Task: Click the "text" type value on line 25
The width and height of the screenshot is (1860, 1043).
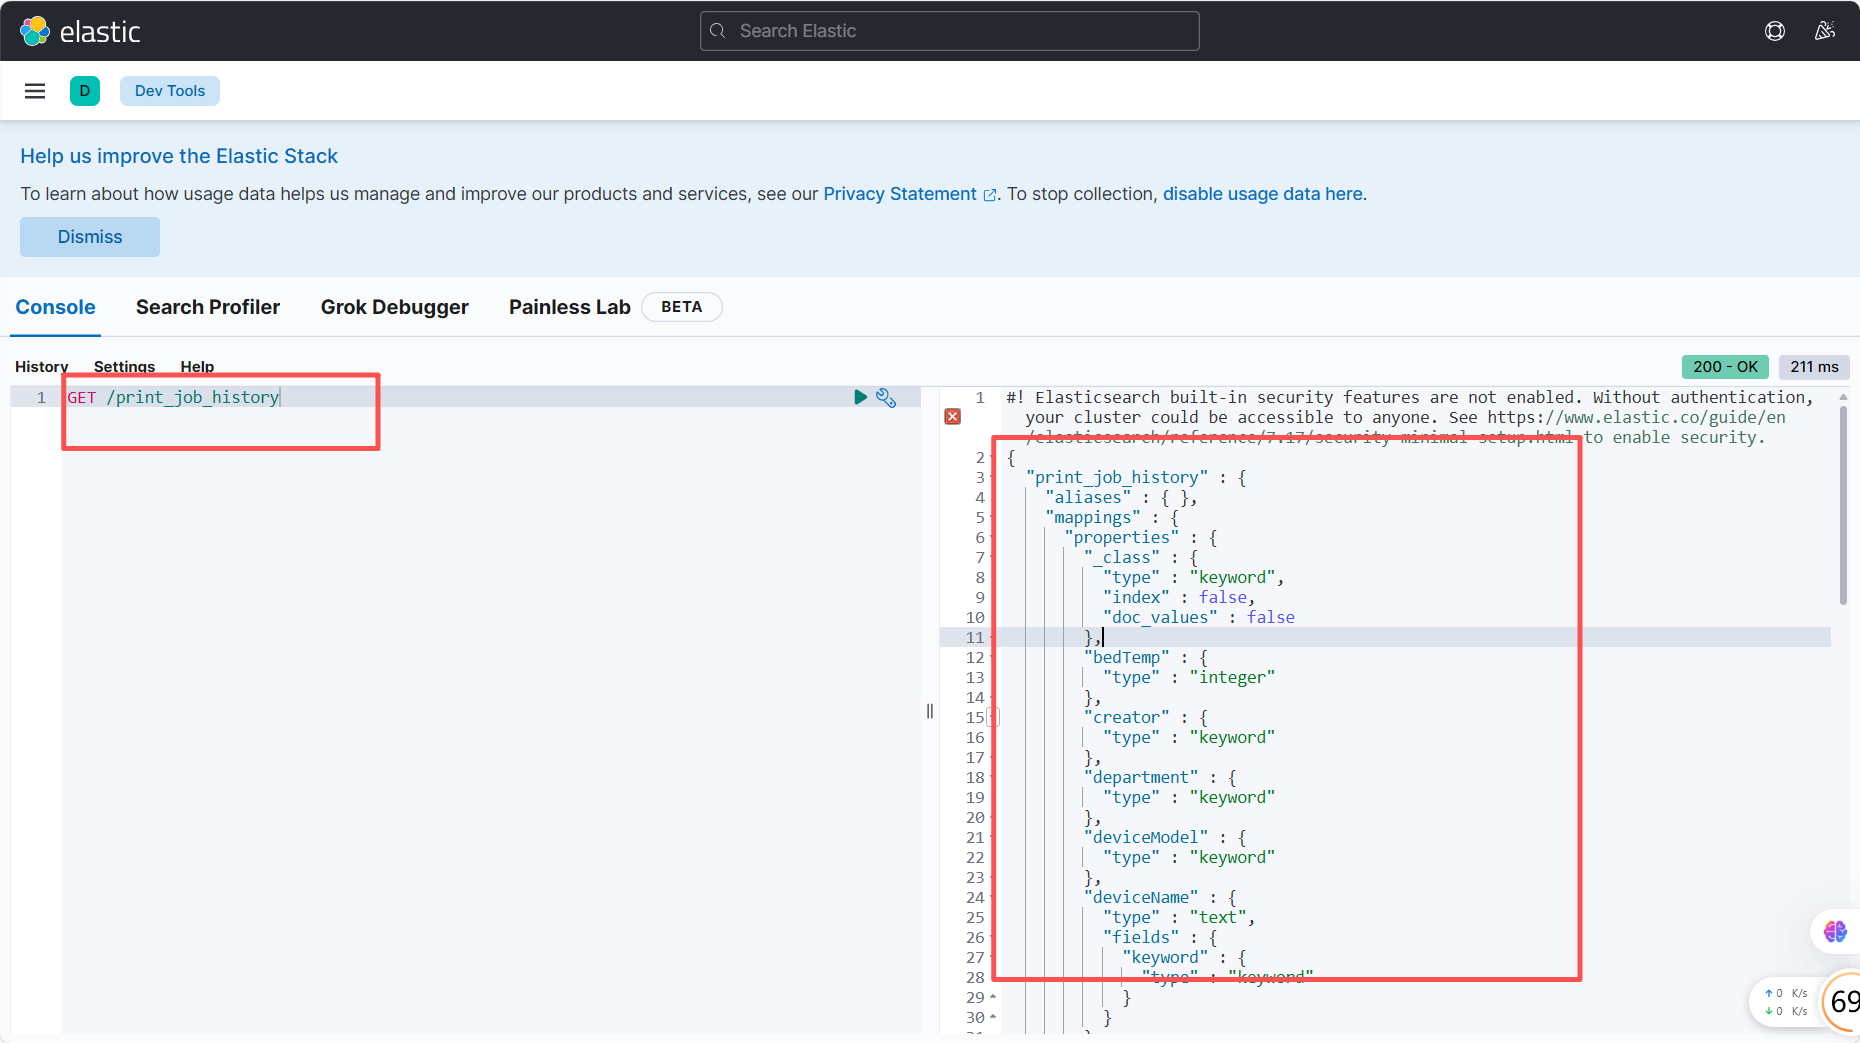Action: (1217, 917)
